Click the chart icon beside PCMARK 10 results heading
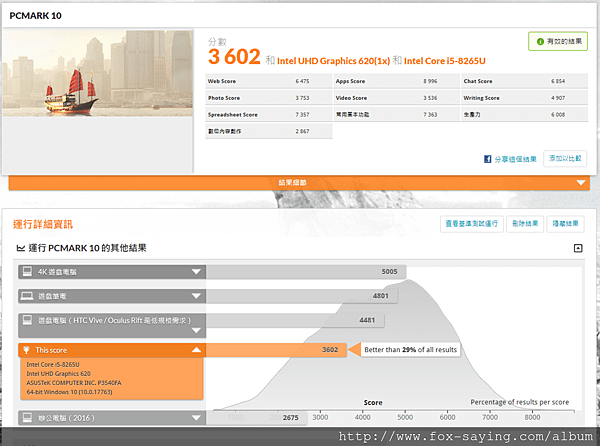The height and width of the screenshot is (446, 600). (x=21, y=248)
